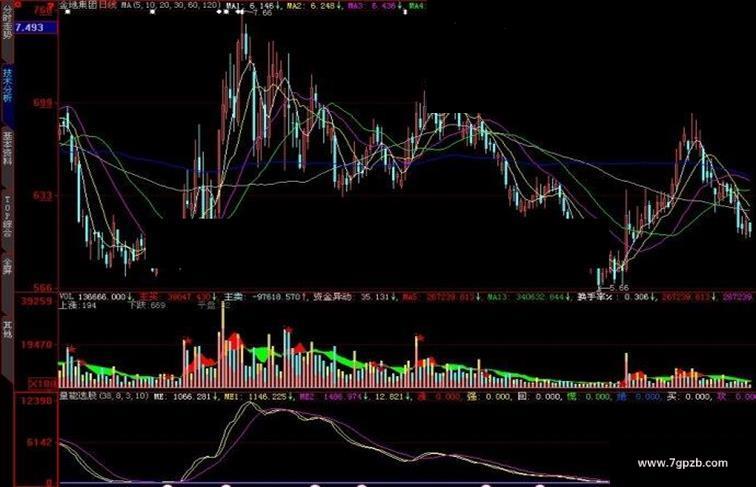Click the 7.66 peak price label
The image size is (756, 487).
[x=262, y=13]
